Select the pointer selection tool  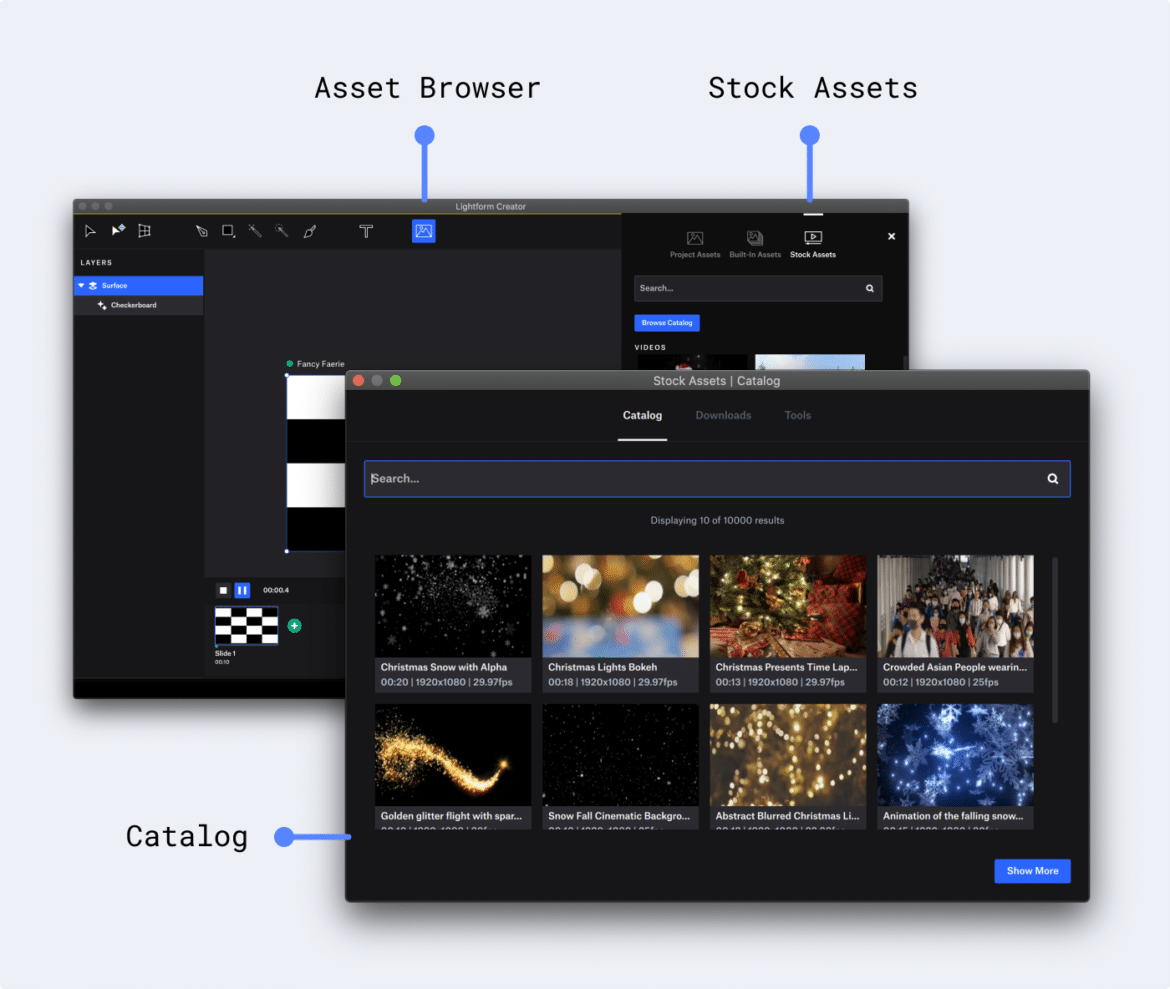click(x=90, y=230)
